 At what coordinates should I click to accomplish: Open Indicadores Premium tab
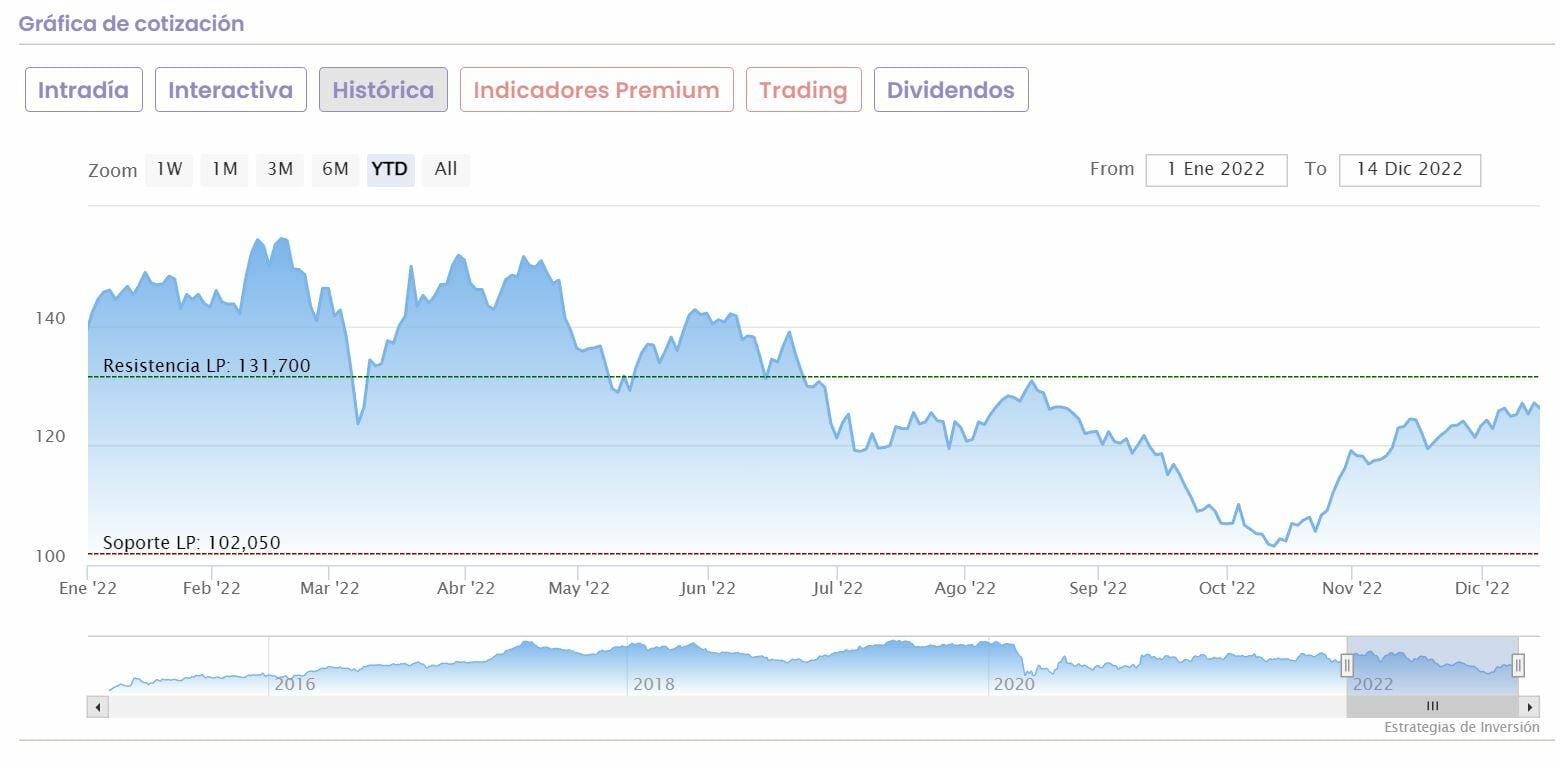tap(596, 90)
